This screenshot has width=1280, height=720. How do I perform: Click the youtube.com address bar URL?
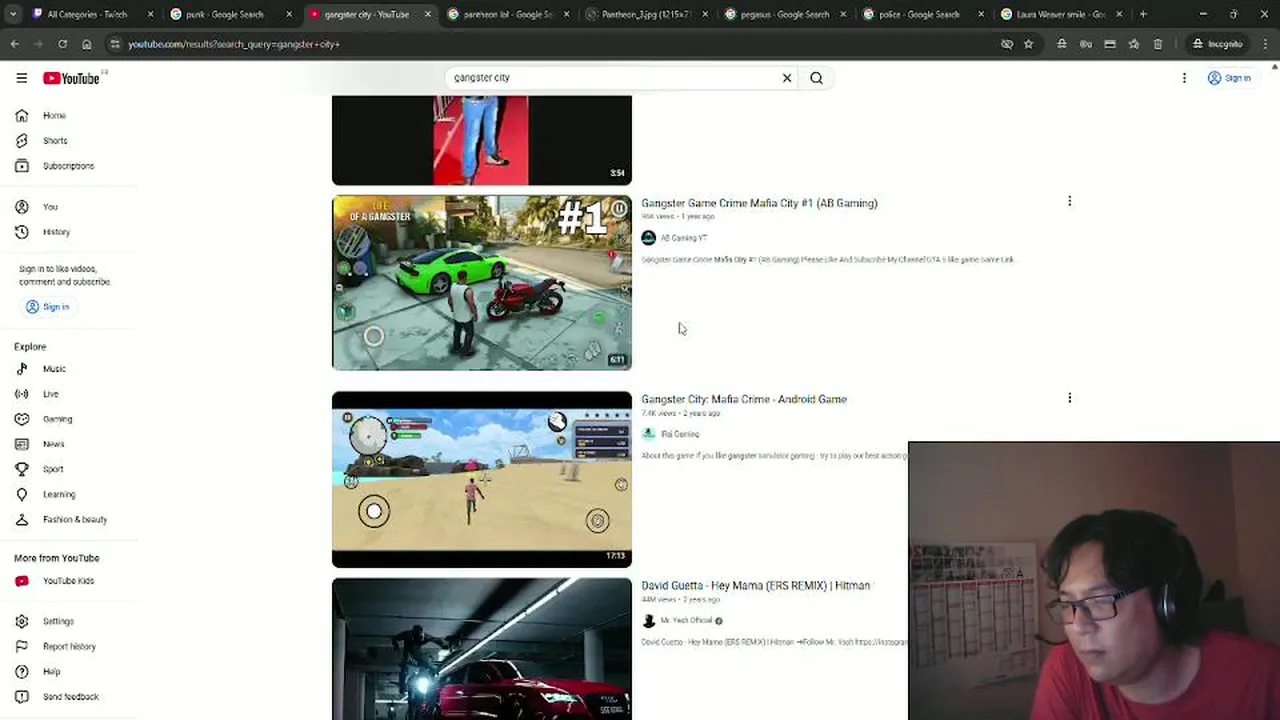point(234,44)
